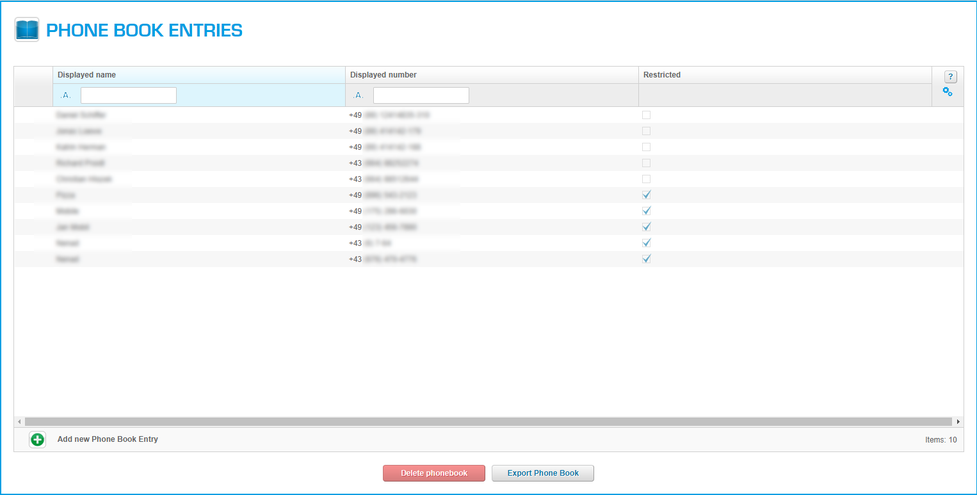This screenshot has height=495, width=977.
Task: Click left arrow of horizontal scrollbar
Action: (19, 421)
